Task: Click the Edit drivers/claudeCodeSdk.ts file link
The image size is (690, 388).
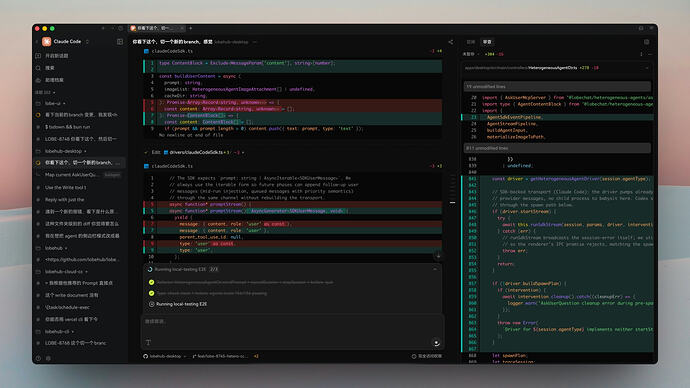Action: 196,152
